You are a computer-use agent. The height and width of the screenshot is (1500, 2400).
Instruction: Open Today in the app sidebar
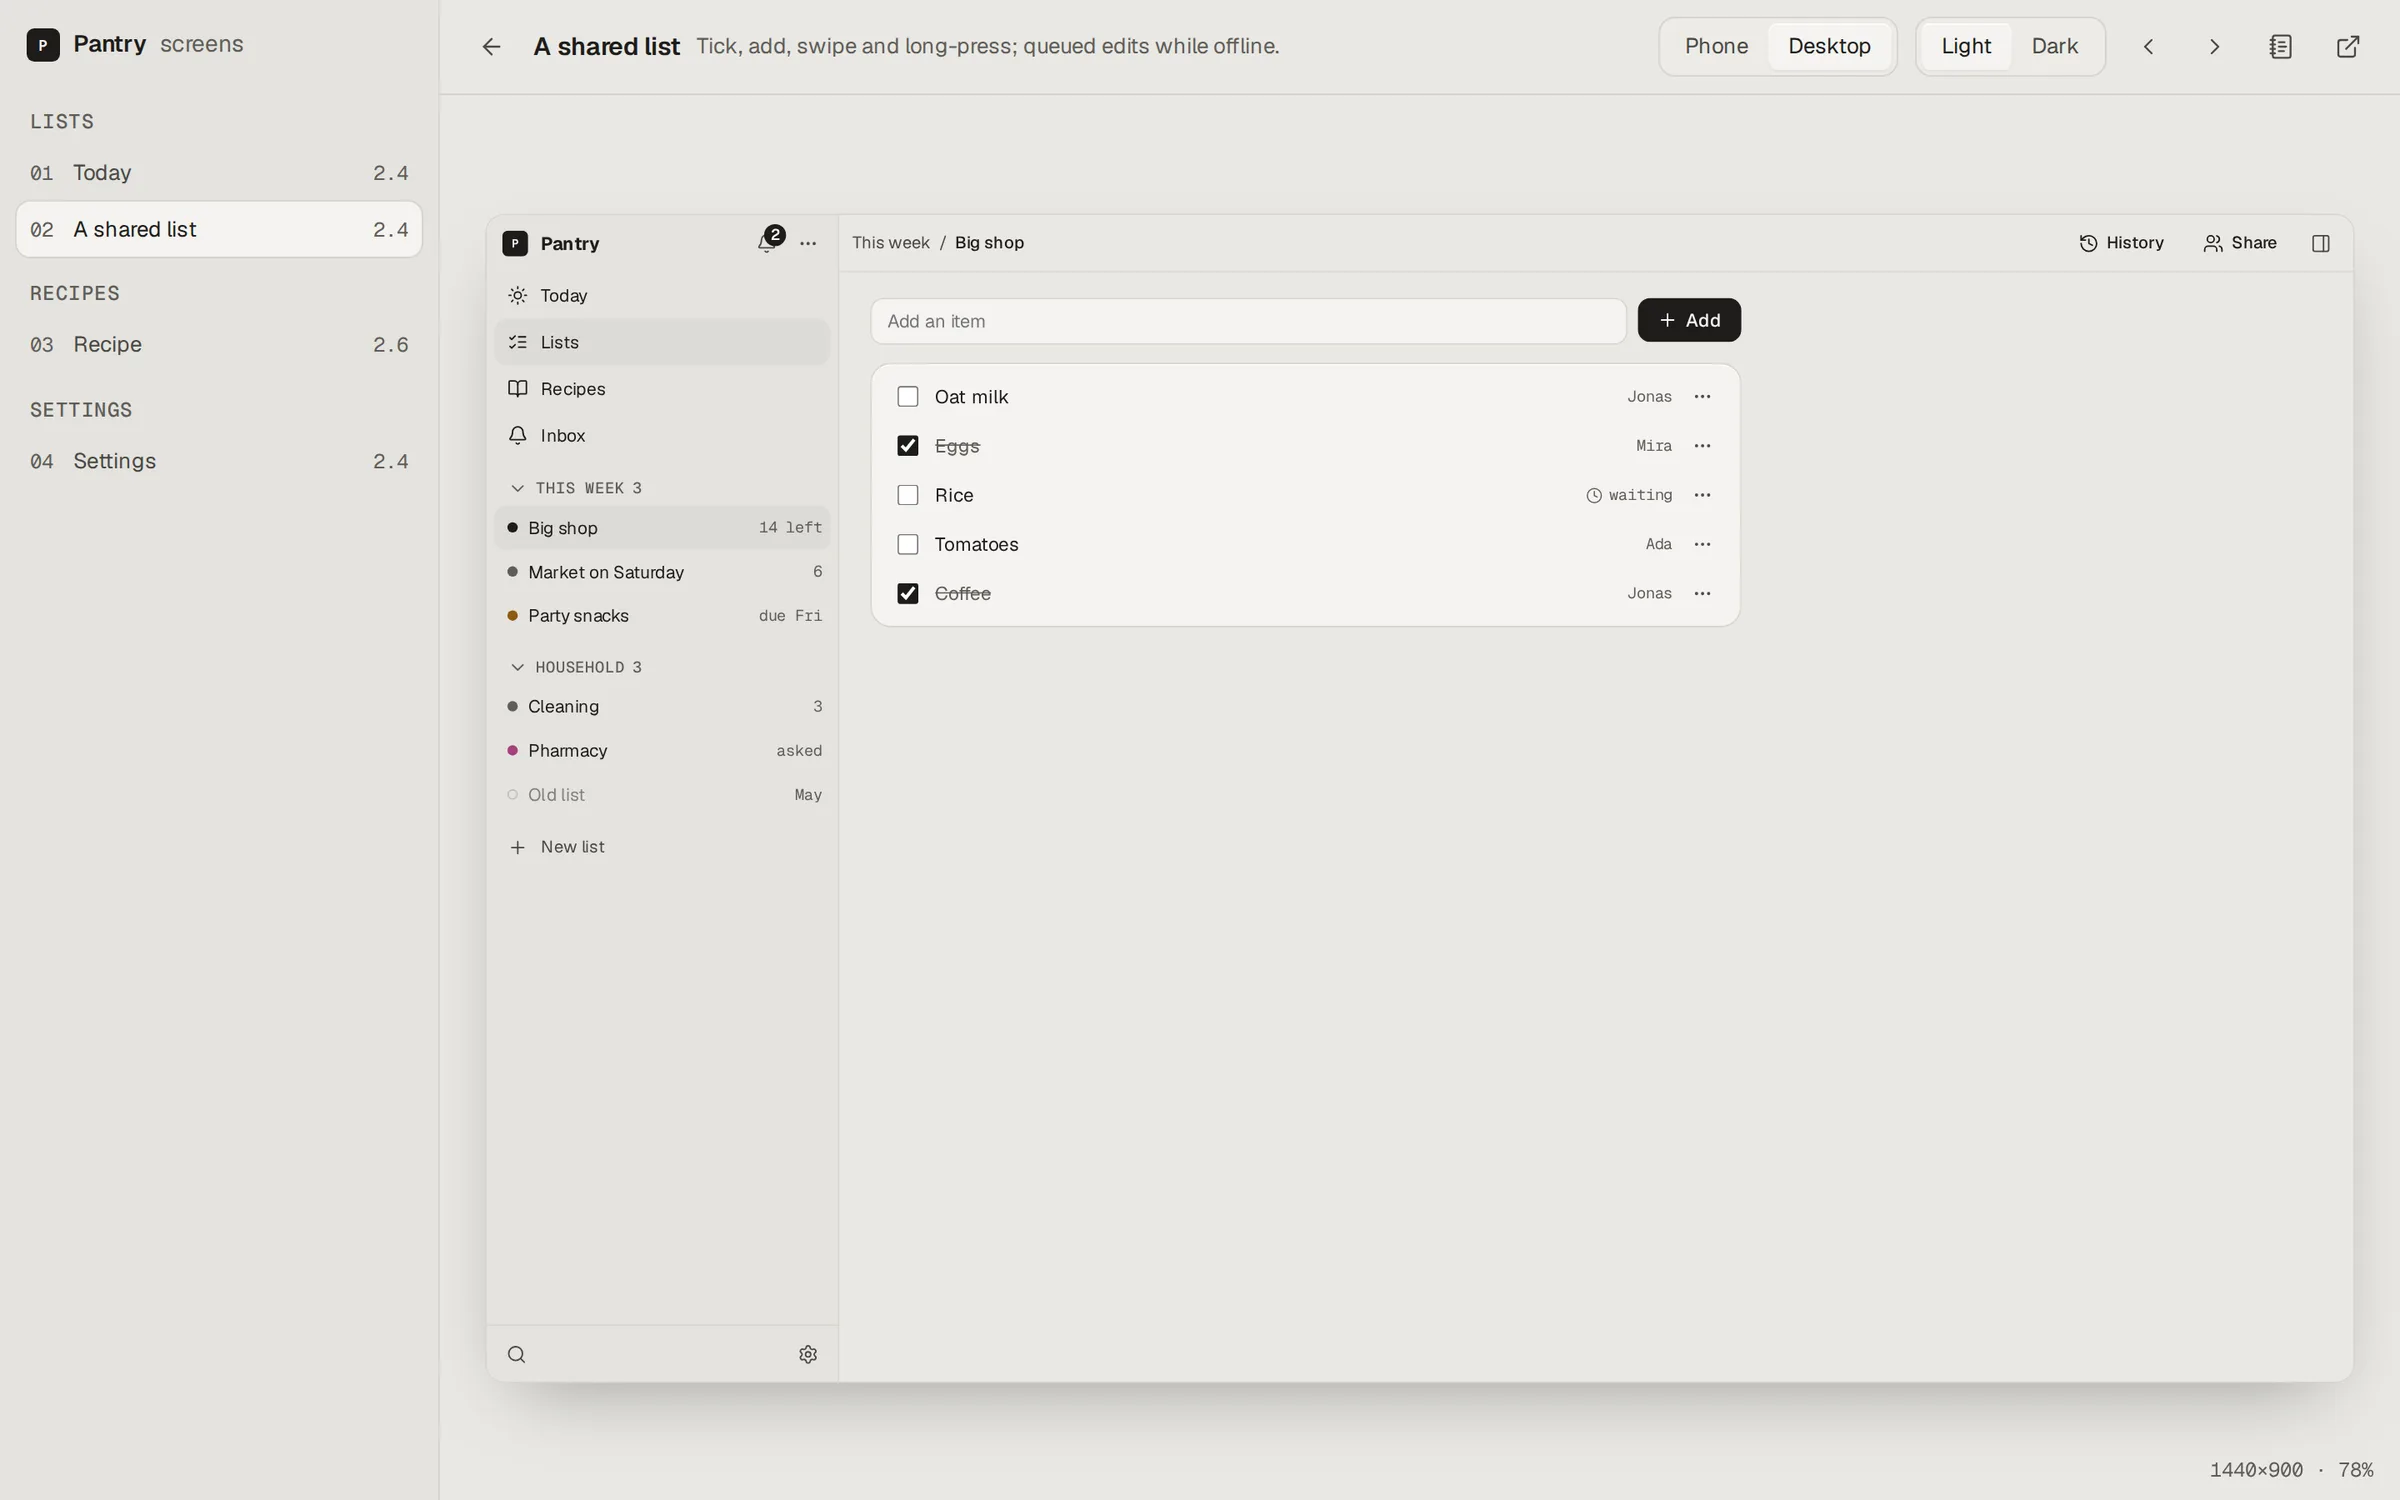(662, 295)
